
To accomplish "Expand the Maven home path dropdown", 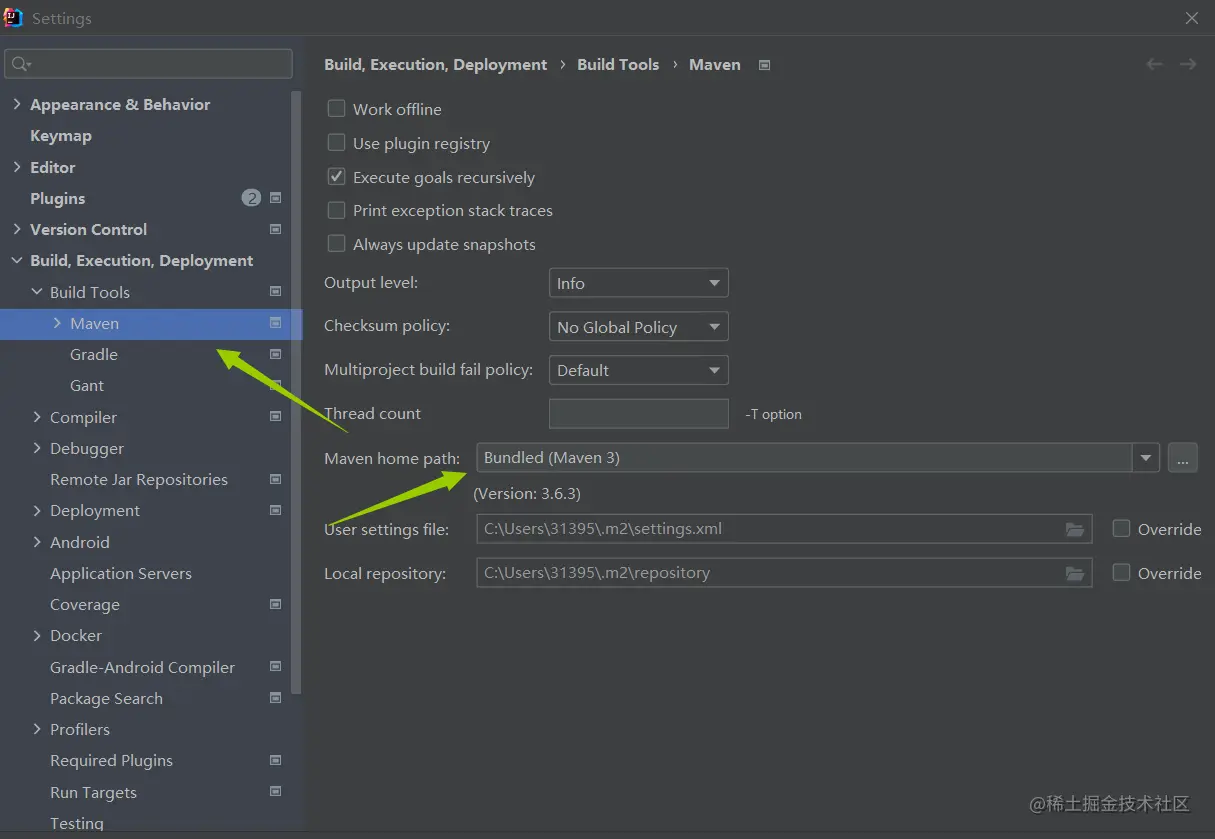I will pos(1146,458).
